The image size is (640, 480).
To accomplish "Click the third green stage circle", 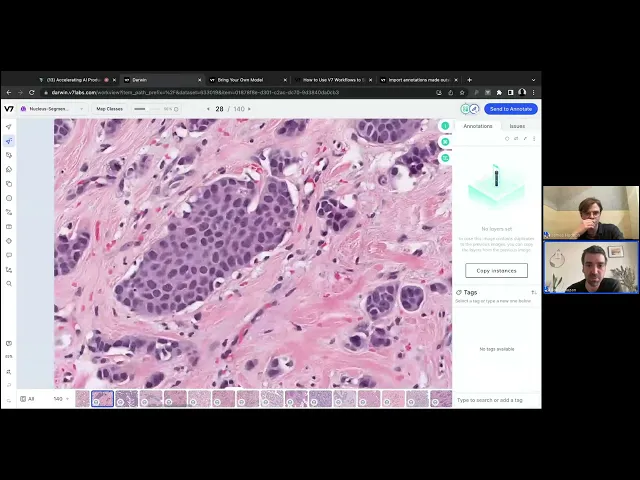I will point(445,158).
